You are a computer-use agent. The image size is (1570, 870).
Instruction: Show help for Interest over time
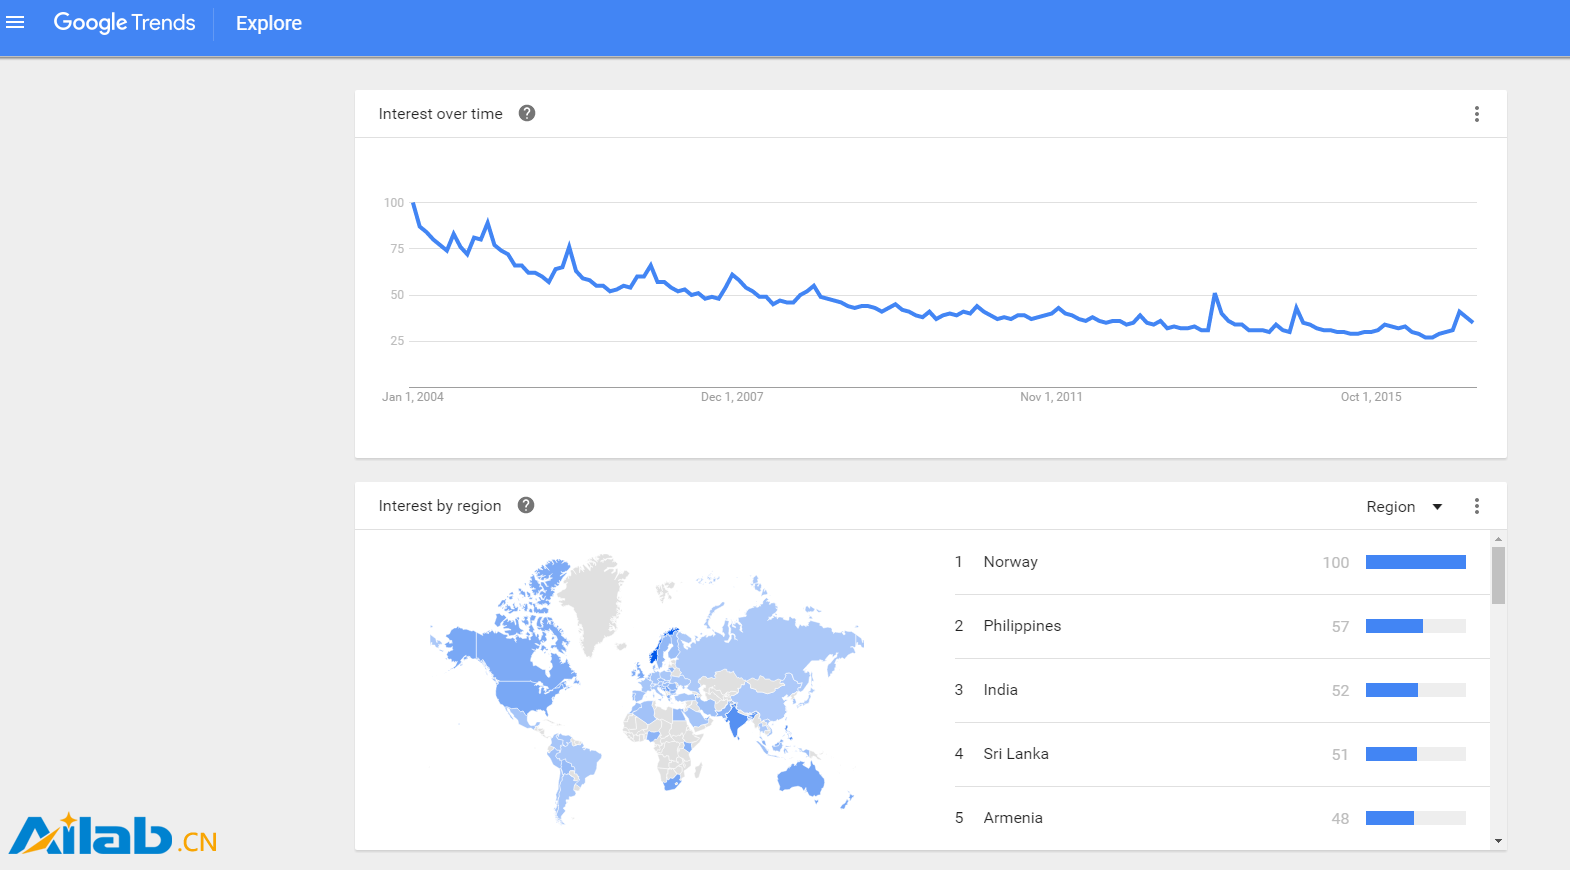pyautogui.click(x=527, y=113)
